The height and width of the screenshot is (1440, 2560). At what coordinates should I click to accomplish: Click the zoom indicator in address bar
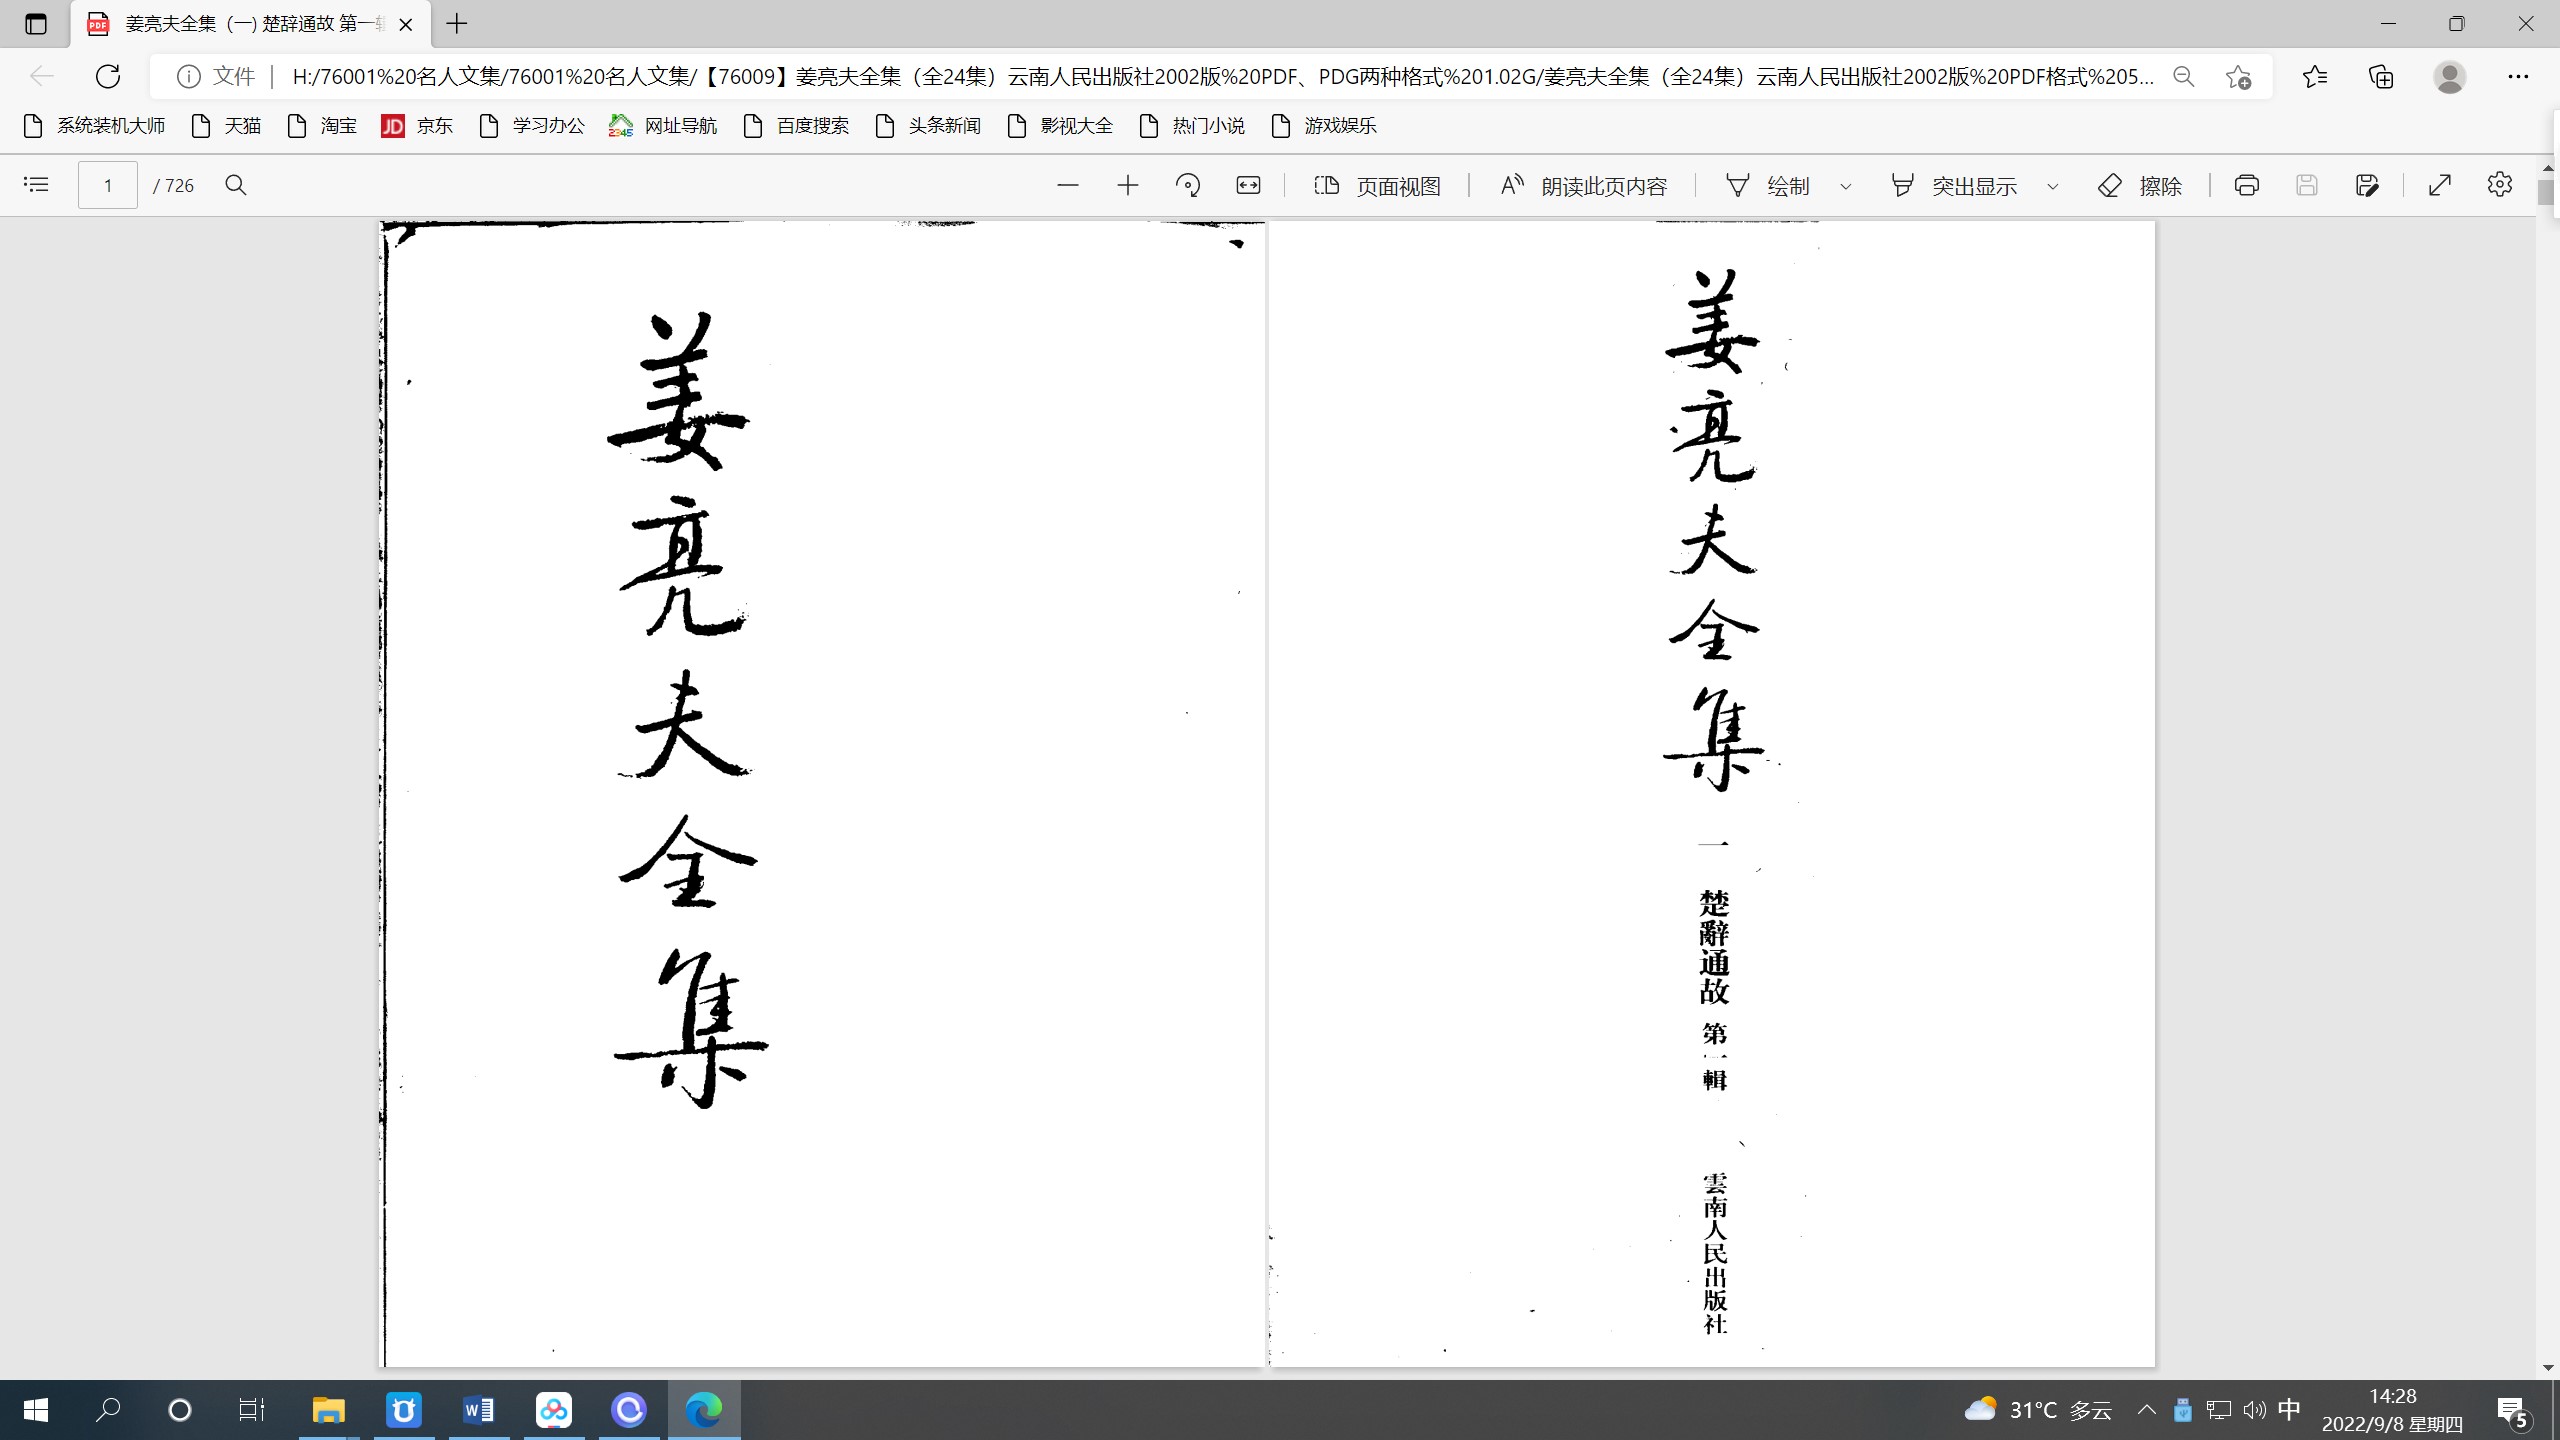2184,77
